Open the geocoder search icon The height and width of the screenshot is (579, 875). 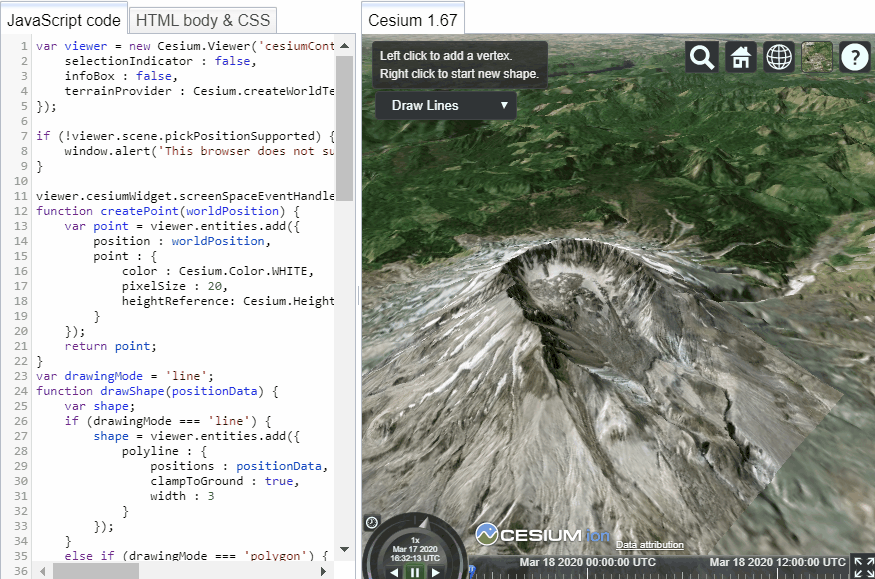click(701, 57)
